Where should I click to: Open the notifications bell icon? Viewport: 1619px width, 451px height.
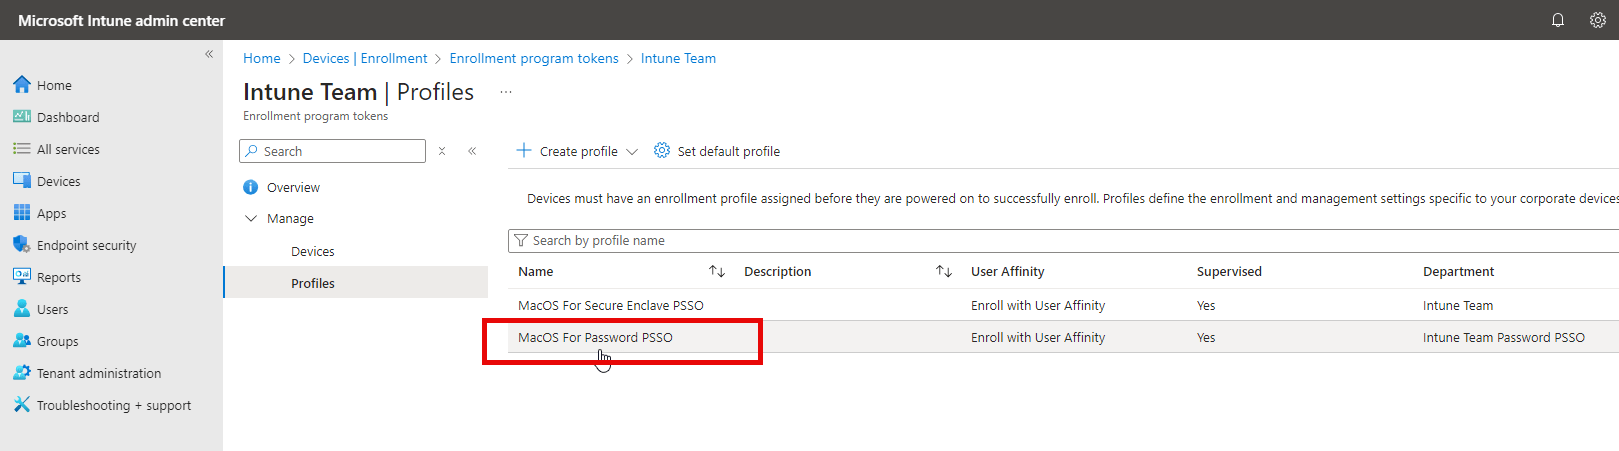(1557, 20)
